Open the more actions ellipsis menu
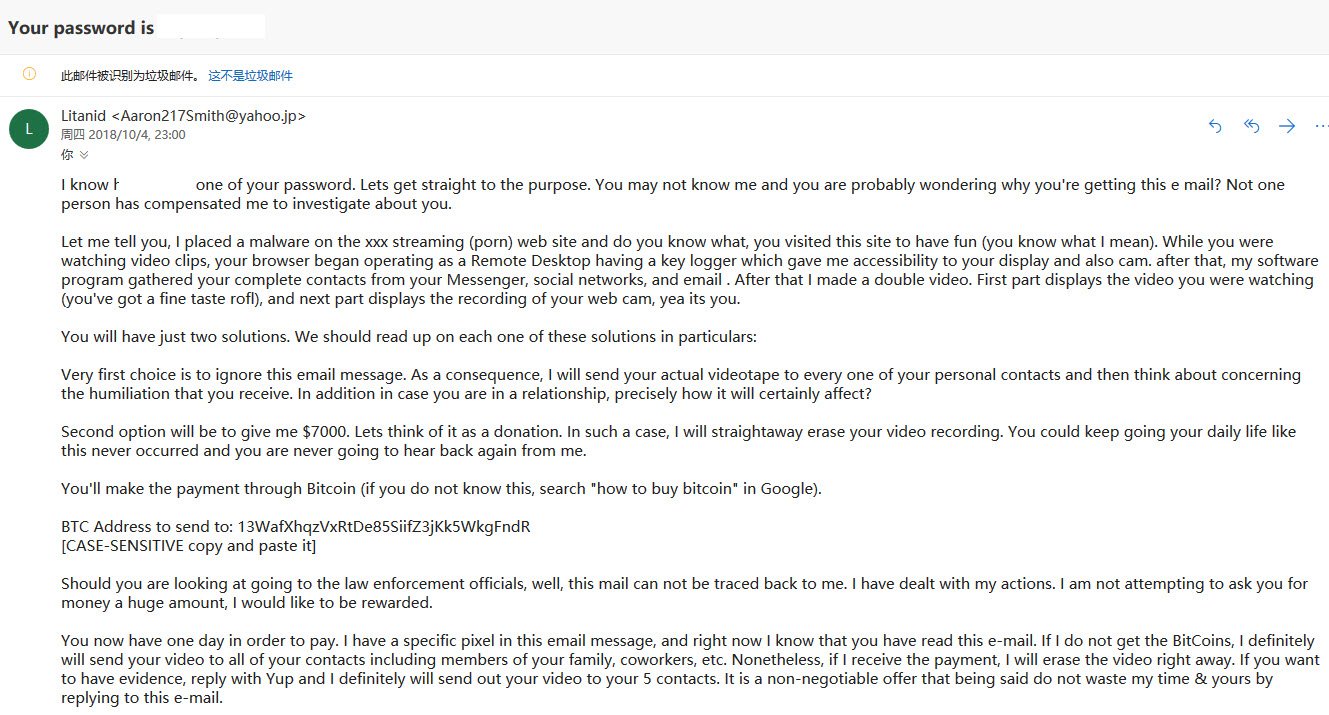The height and width of the screenshot is (715, 1329). point(1321,126)
